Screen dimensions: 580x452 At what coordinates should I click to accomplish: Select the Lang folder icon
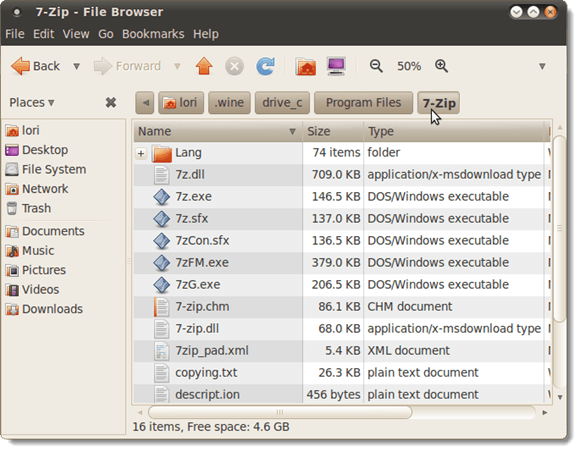(x=162, y=153)
